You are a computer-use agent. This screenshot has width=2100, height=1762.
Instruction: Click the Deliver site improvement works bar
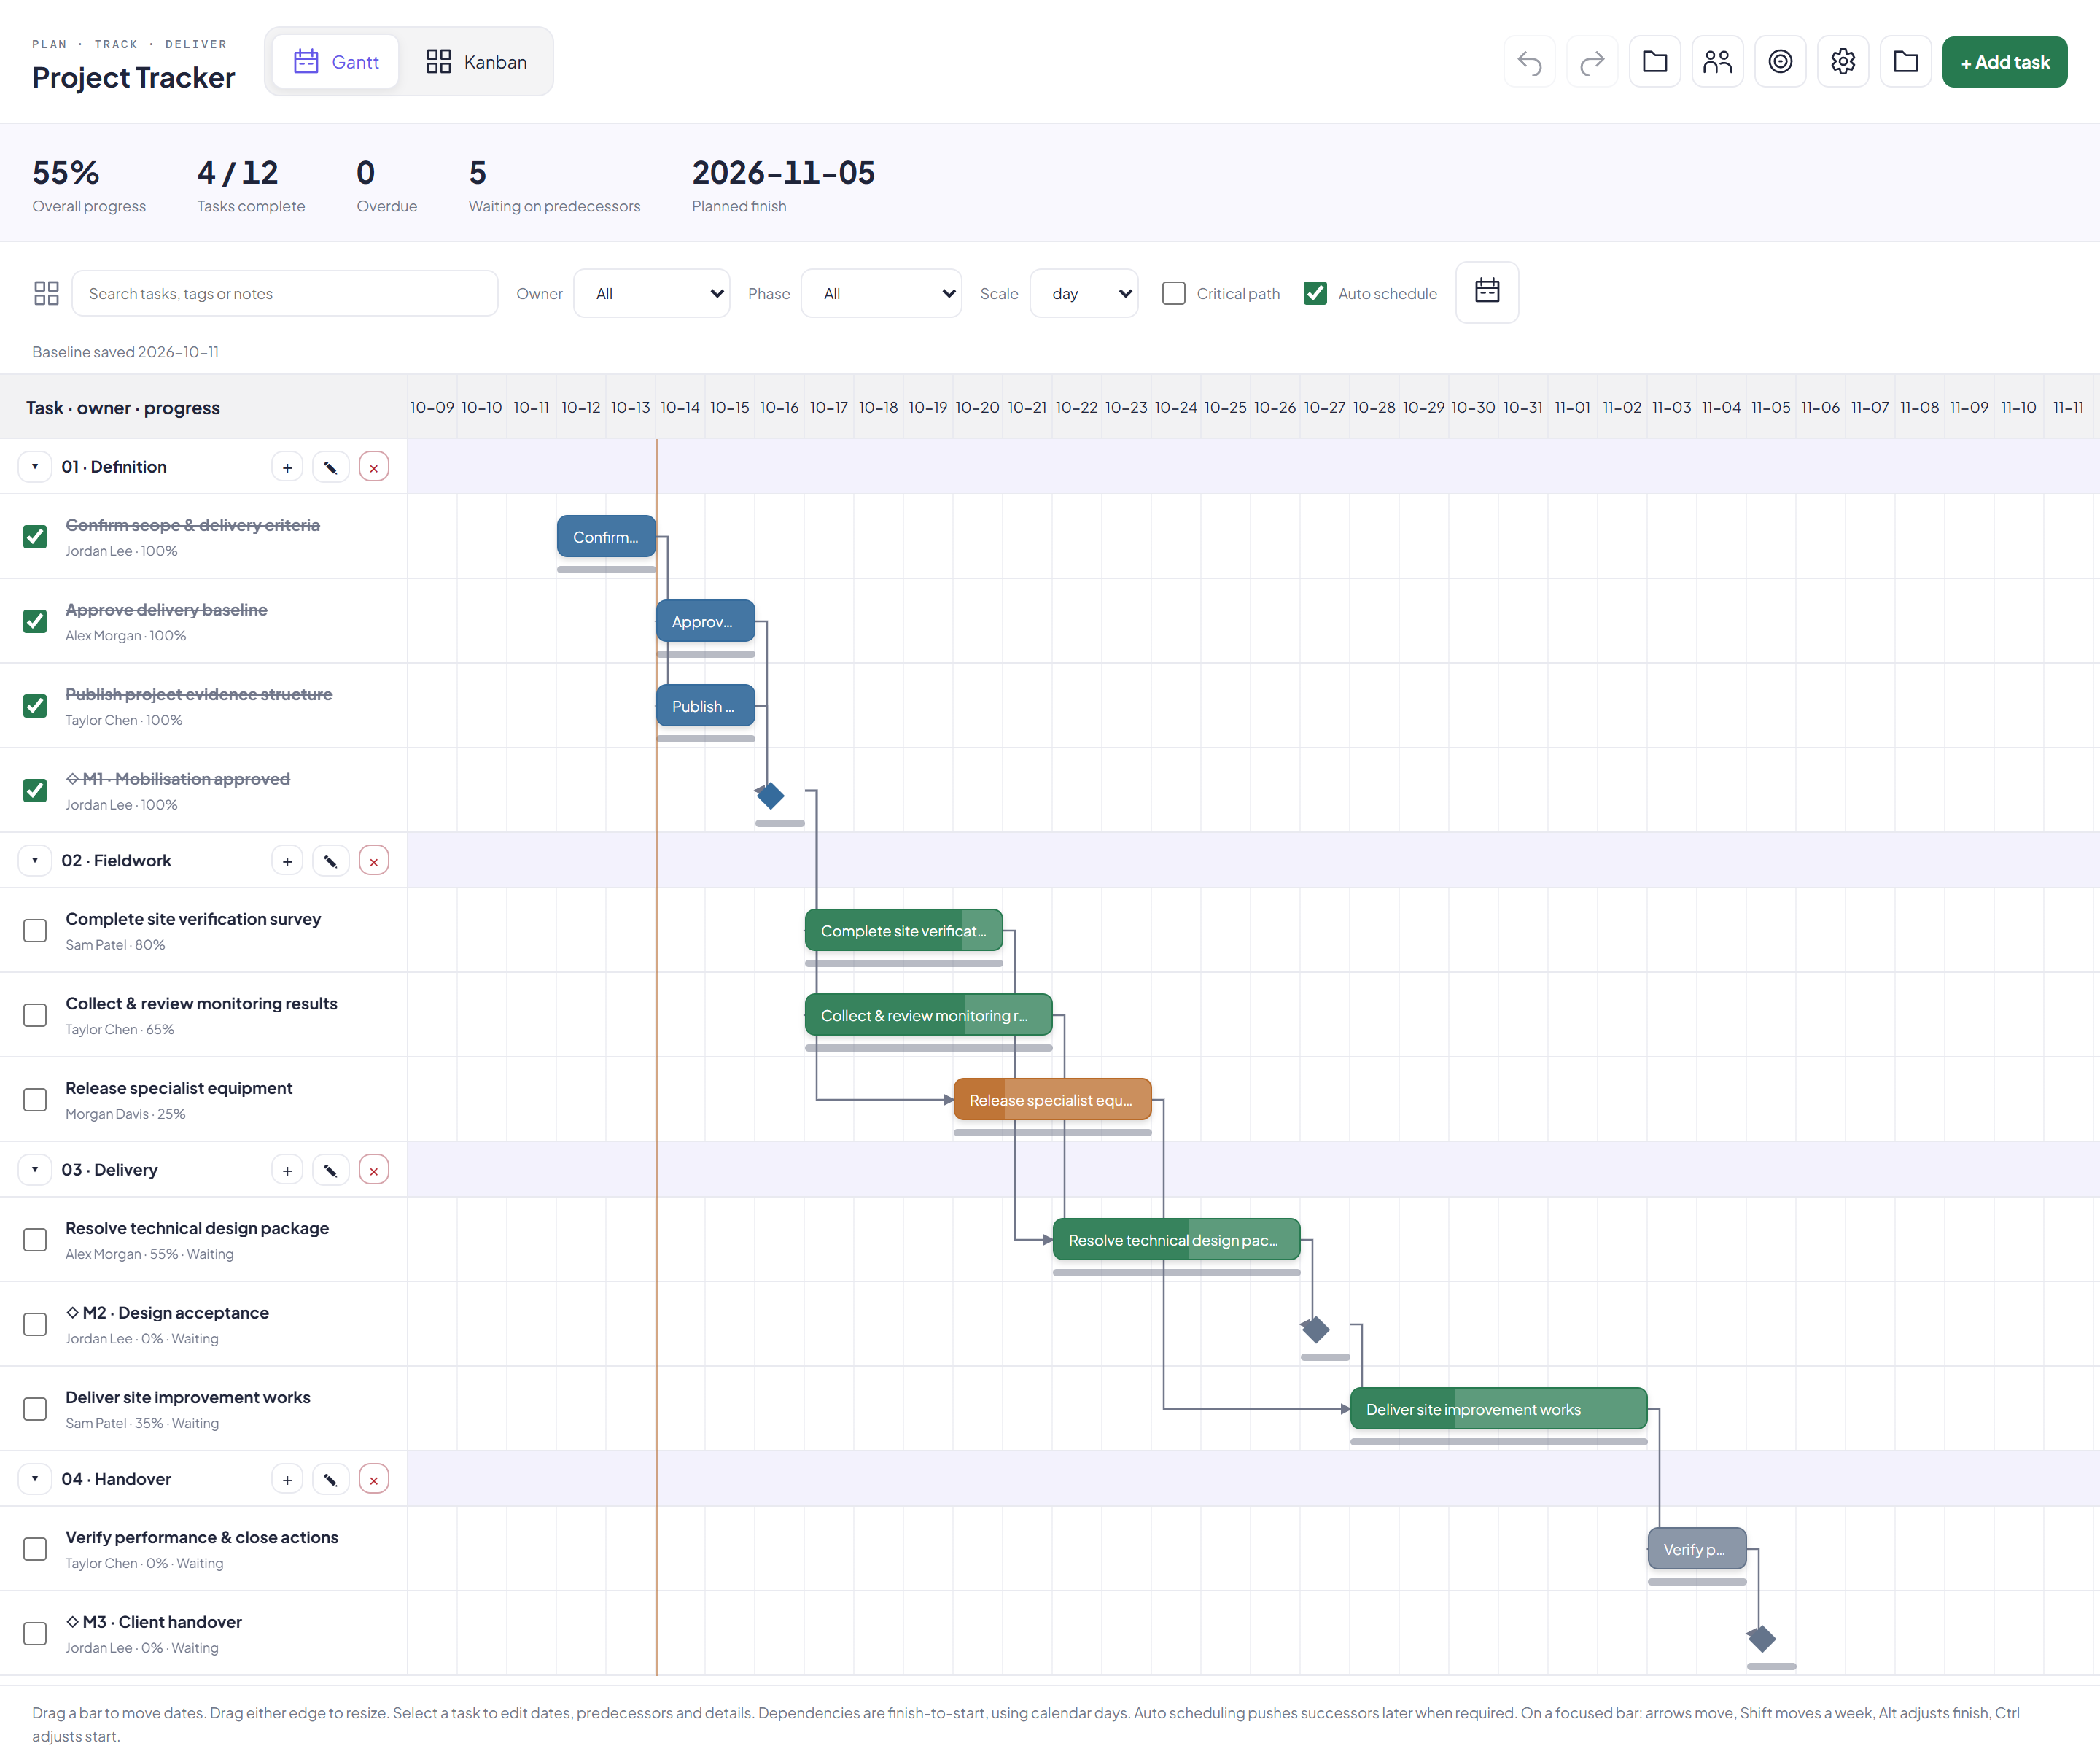click(1498, 1409)
